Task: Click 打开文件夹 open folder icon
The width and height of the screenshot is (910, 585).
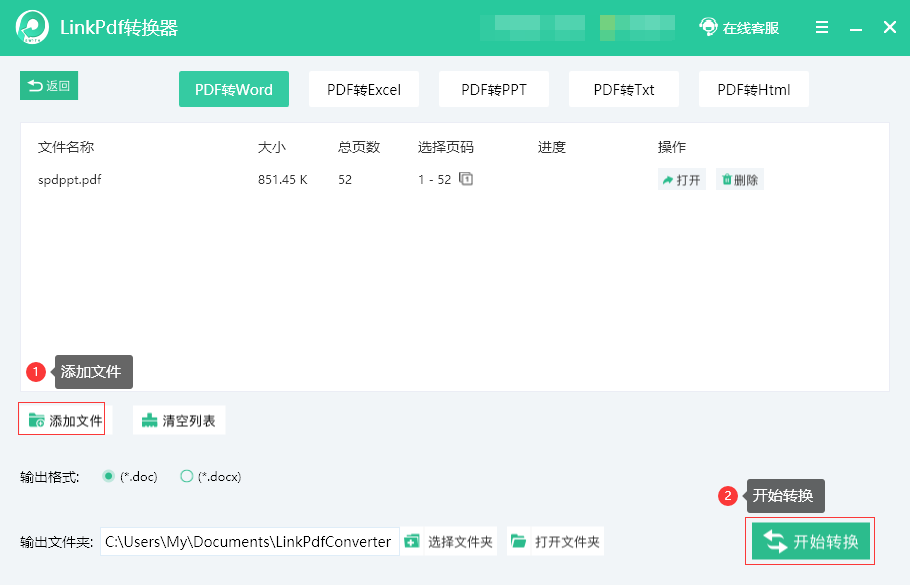Action: coord(518,541)
